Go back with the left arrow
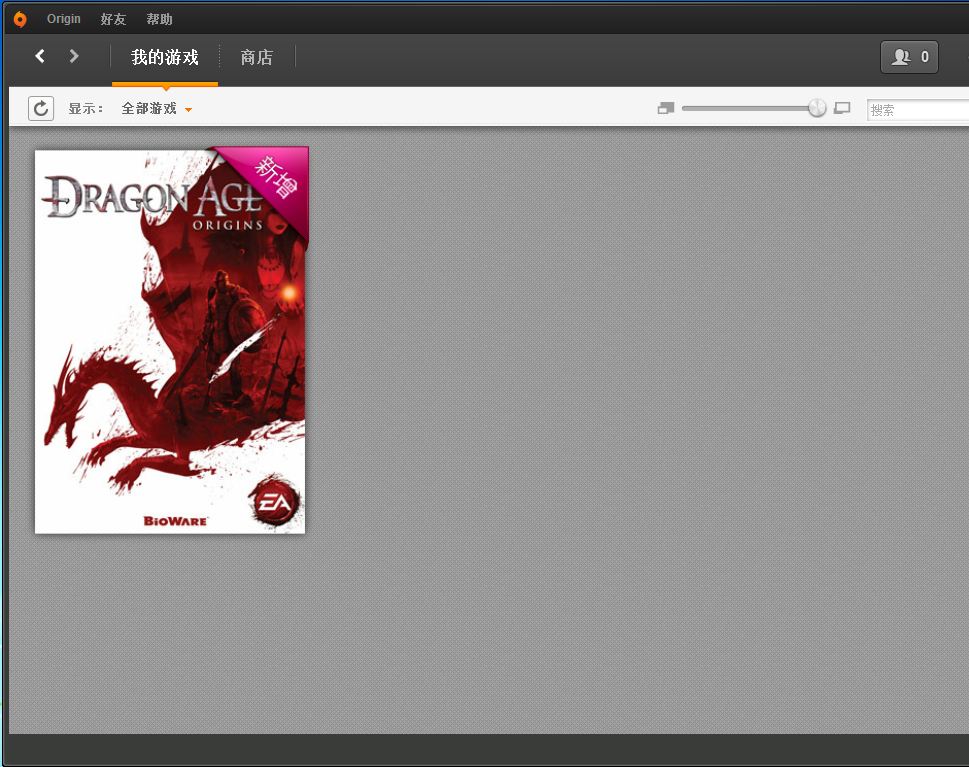The image size is (969, 767). point(40,56)
